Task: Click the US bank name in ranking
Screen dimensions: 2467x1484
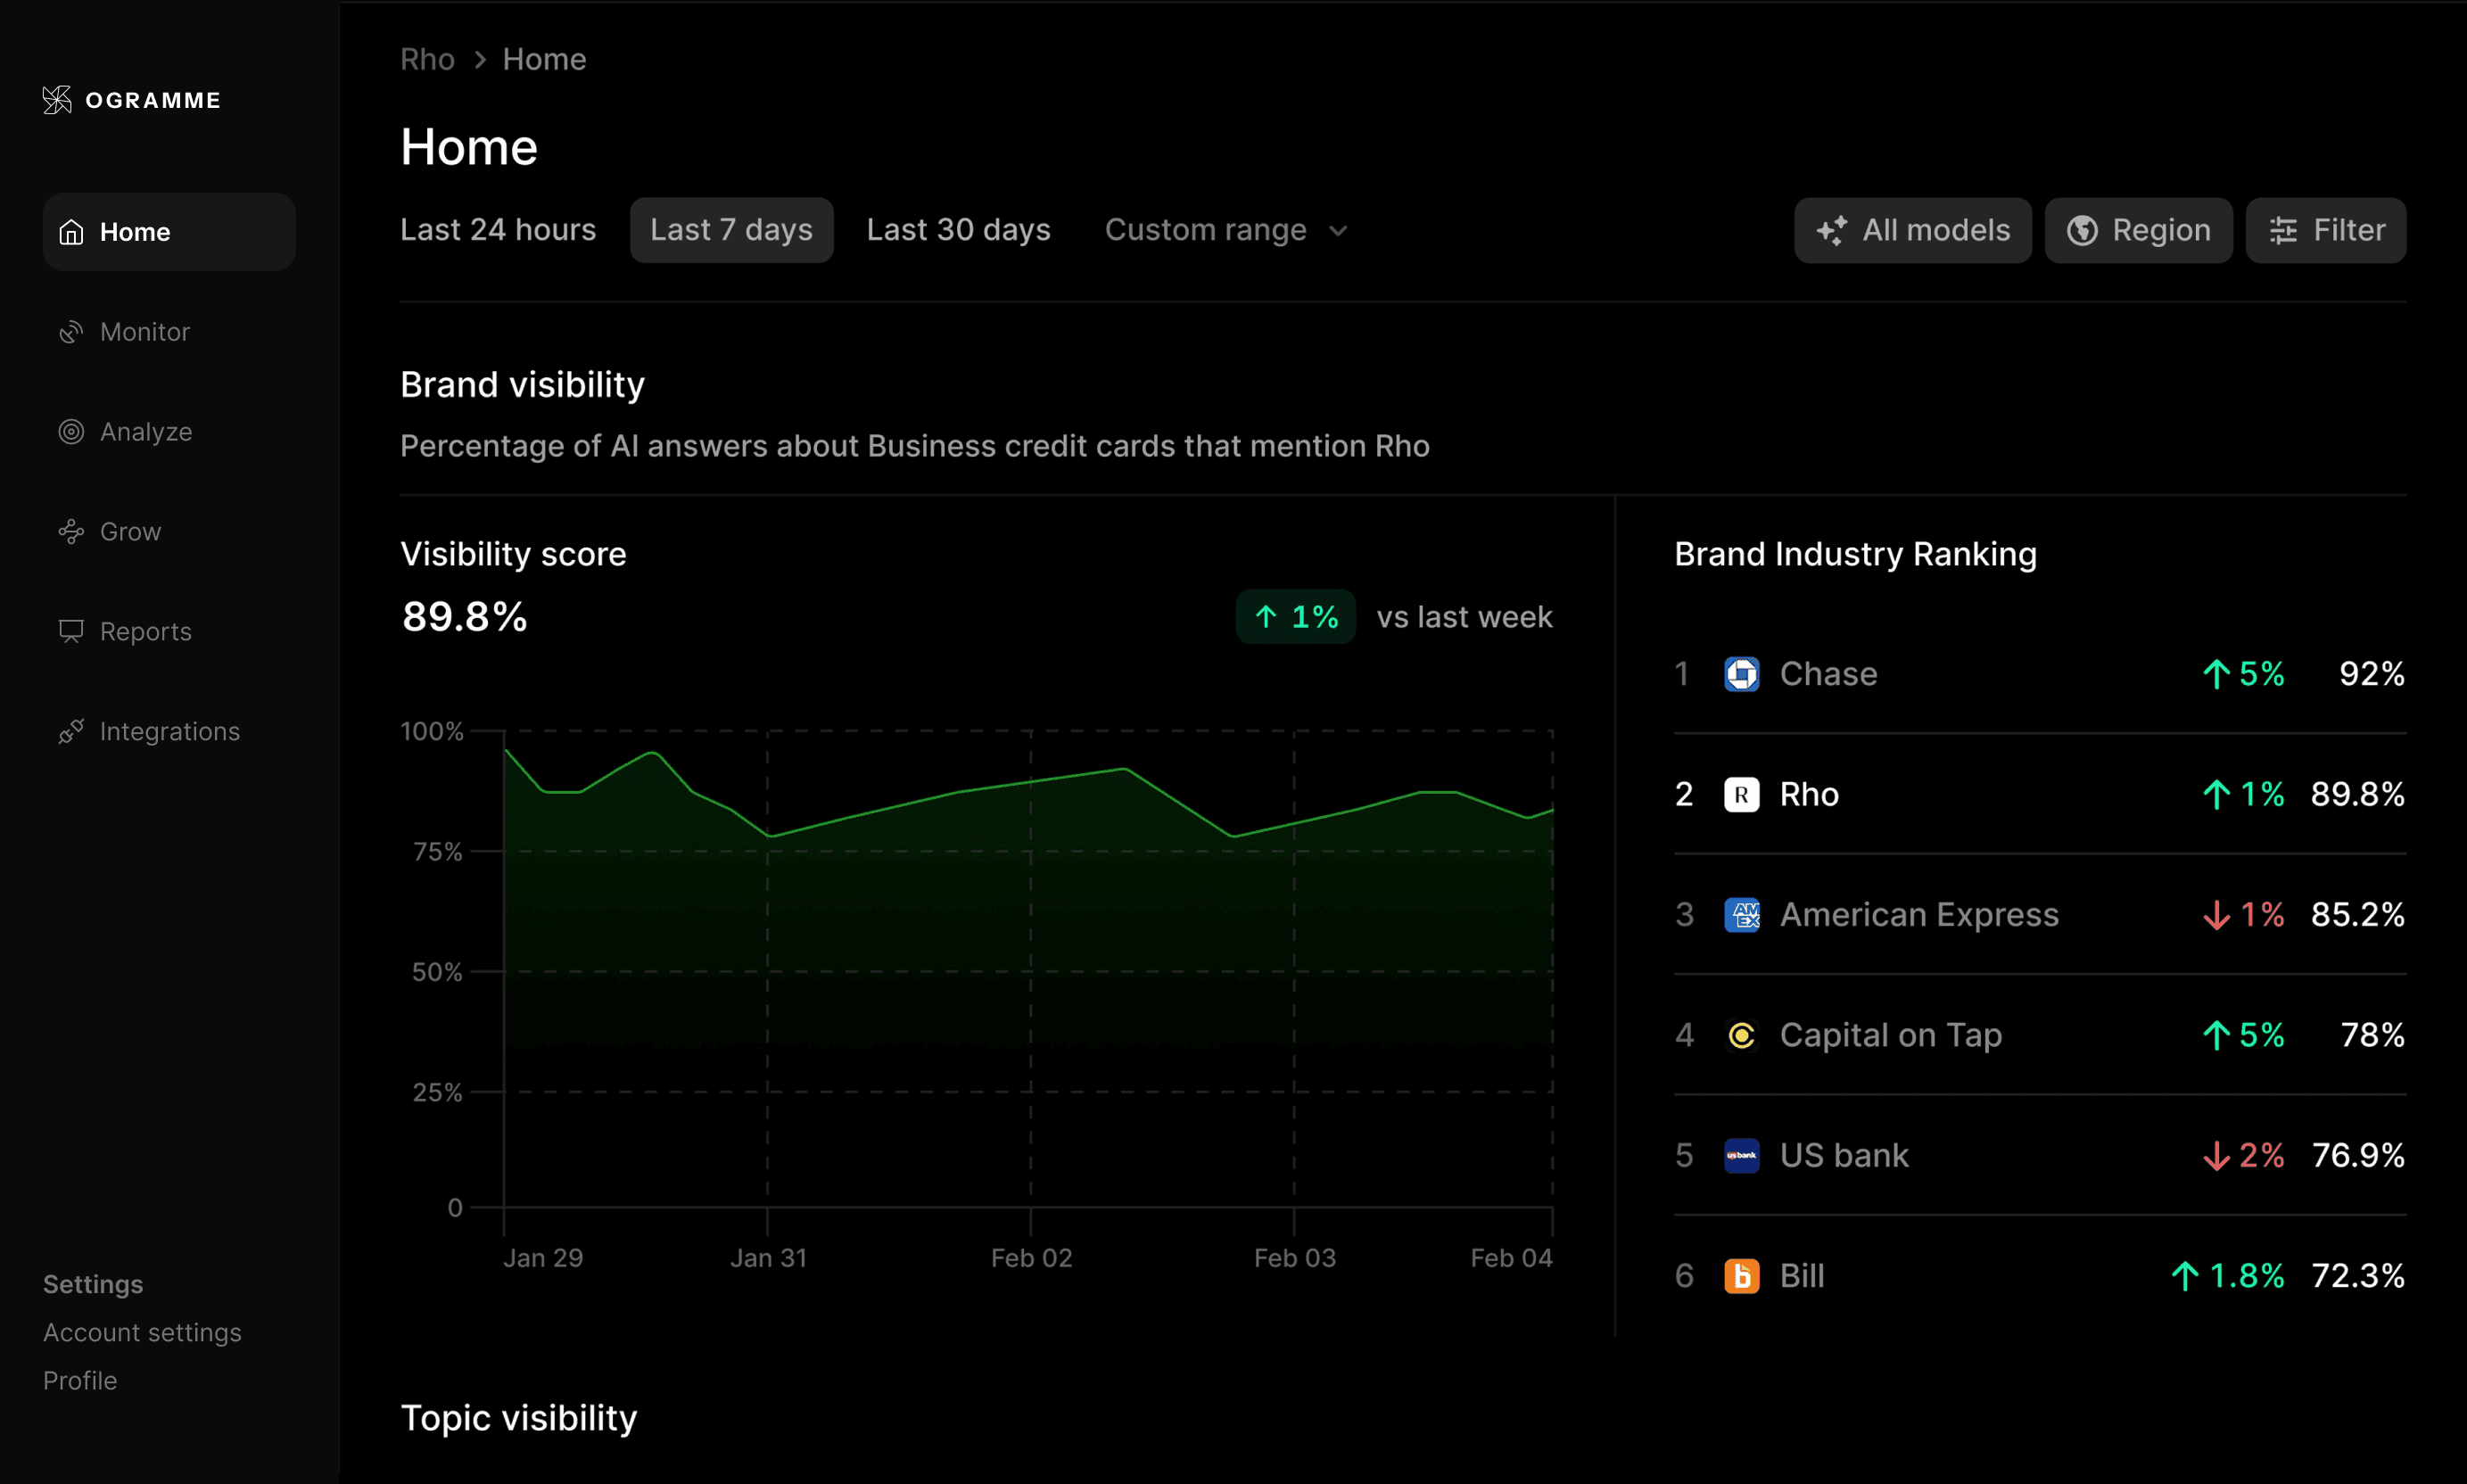Action: point(1844,1156)
